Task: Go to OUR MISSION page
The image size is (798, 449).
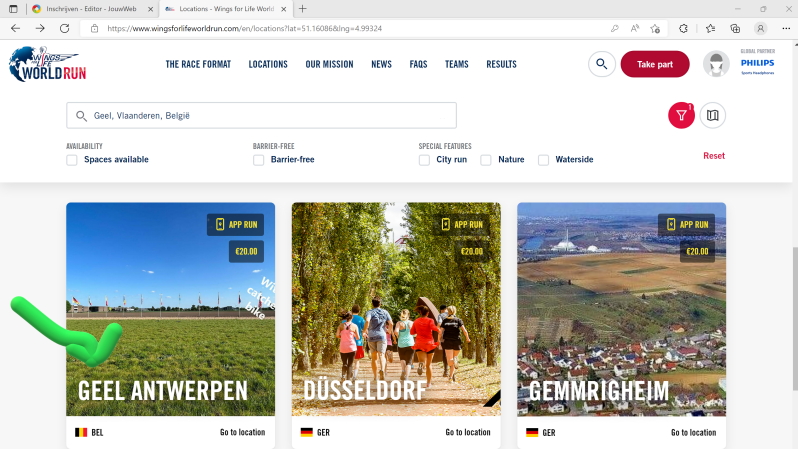Action: (329, 64)
